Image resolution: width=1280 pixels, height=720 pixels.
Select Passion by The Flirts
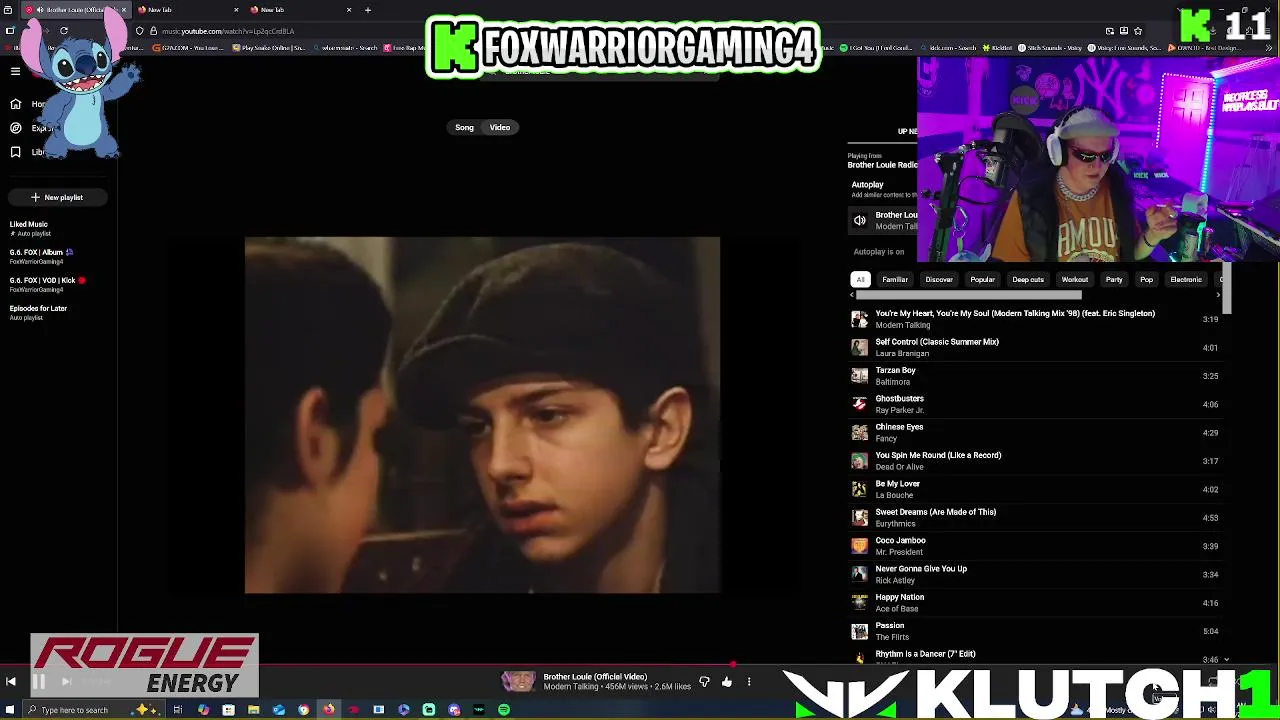[x=1035, y=631]
